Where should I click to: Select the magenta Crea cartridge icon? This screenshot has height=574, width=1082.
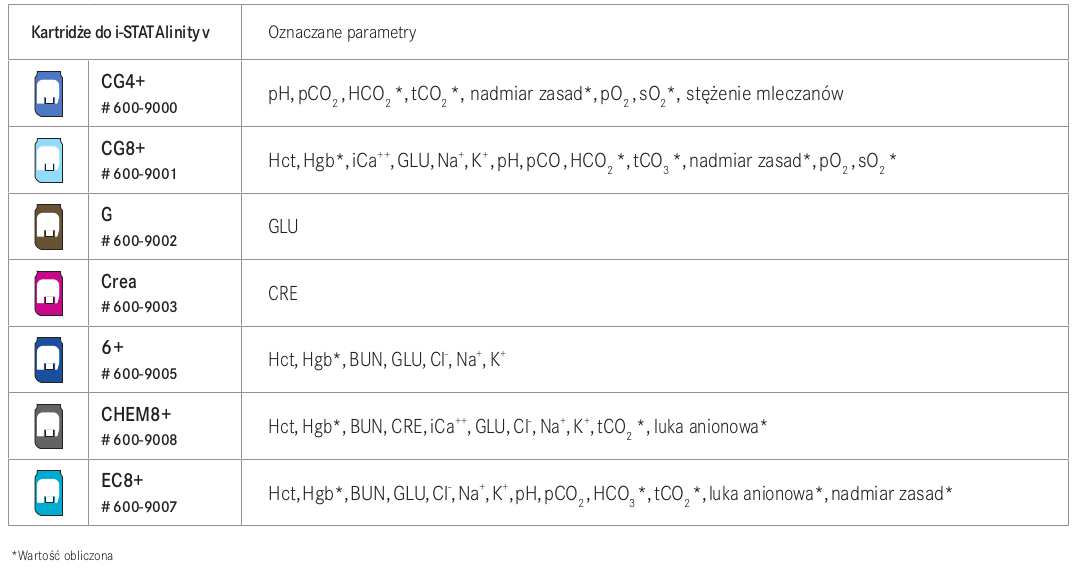tap(49, 293)
